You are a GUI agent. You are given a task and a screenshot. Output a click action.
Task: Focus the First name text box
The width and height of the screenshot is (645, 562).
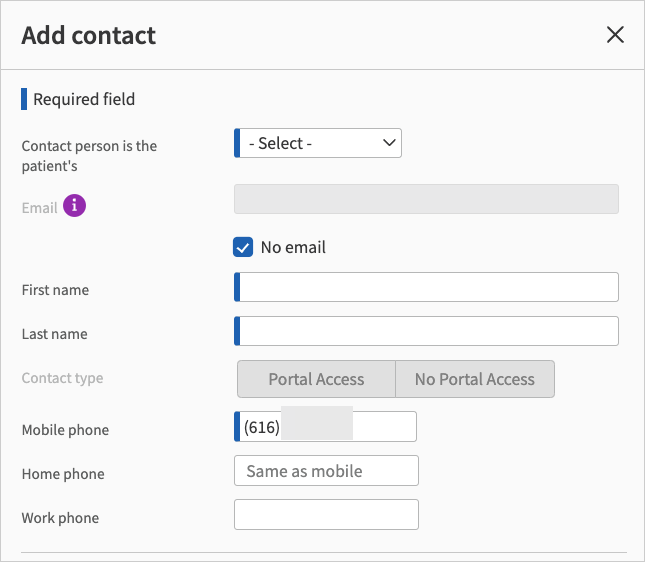pyautogui.click(x=428, y=287)
